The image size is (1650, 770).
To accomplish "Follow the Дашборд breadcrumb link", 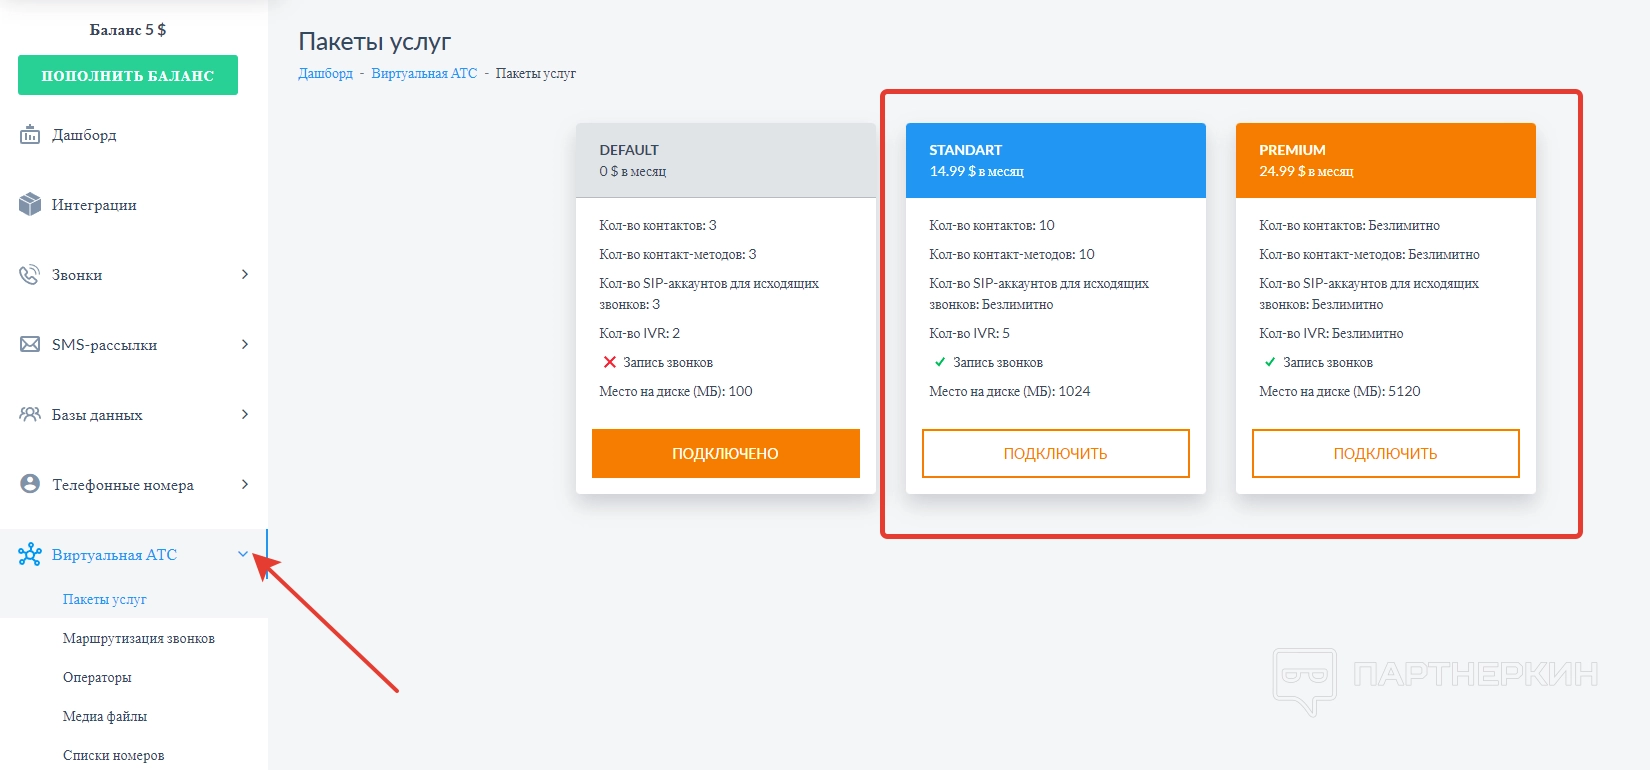I will pos(325,73).
